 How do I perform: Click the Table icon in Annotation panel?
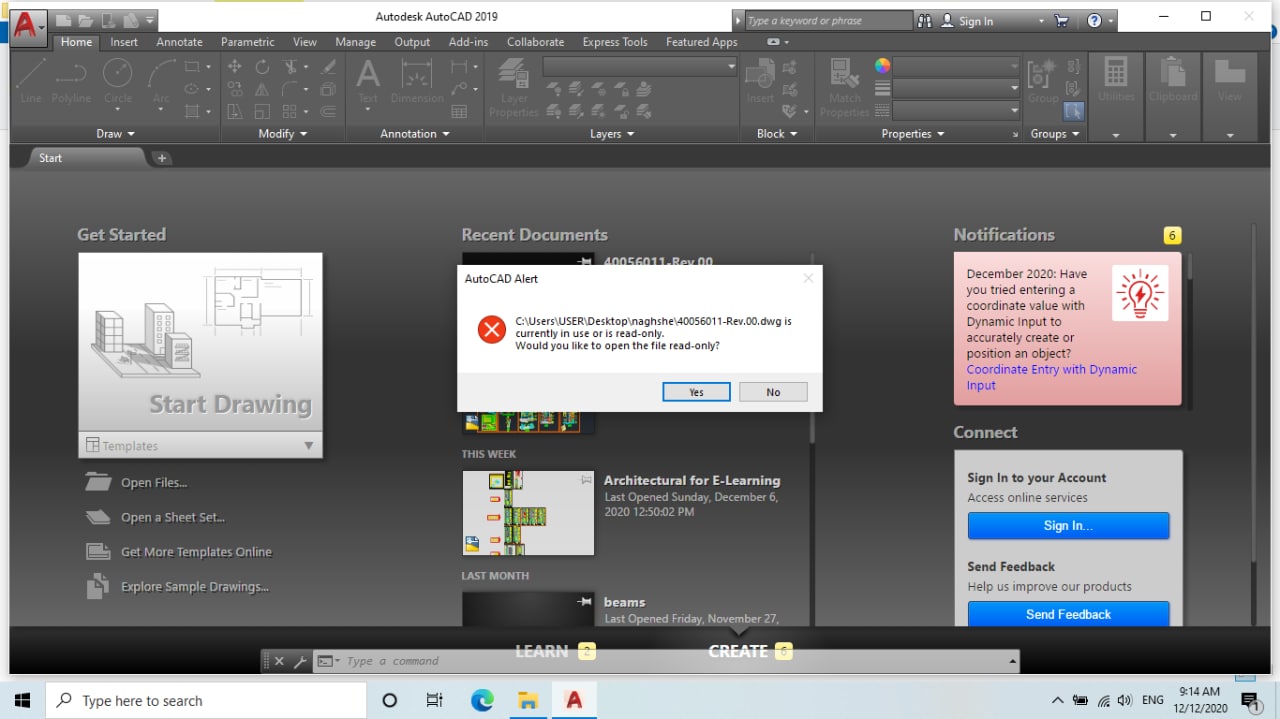click(x=460, y=111)
